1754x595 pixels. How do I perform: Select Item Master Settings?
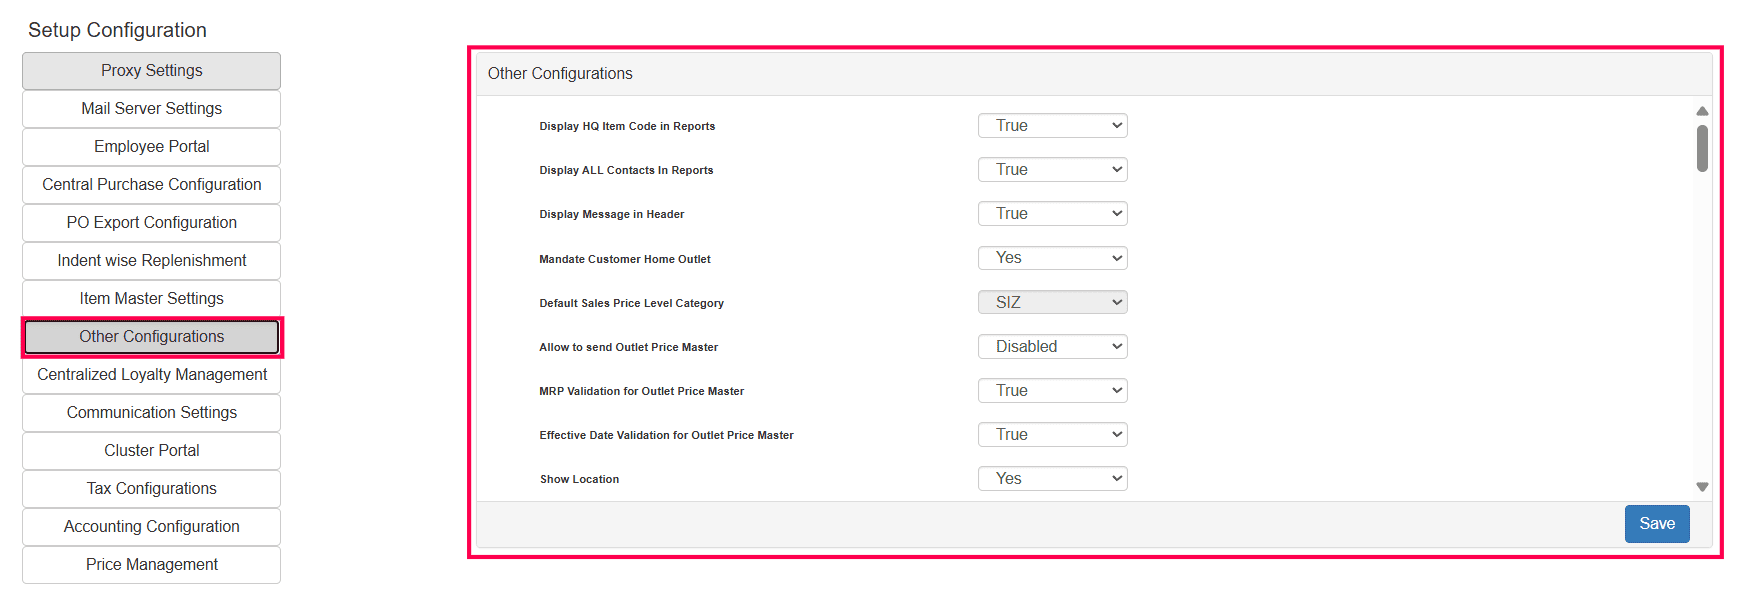[152, 299]
